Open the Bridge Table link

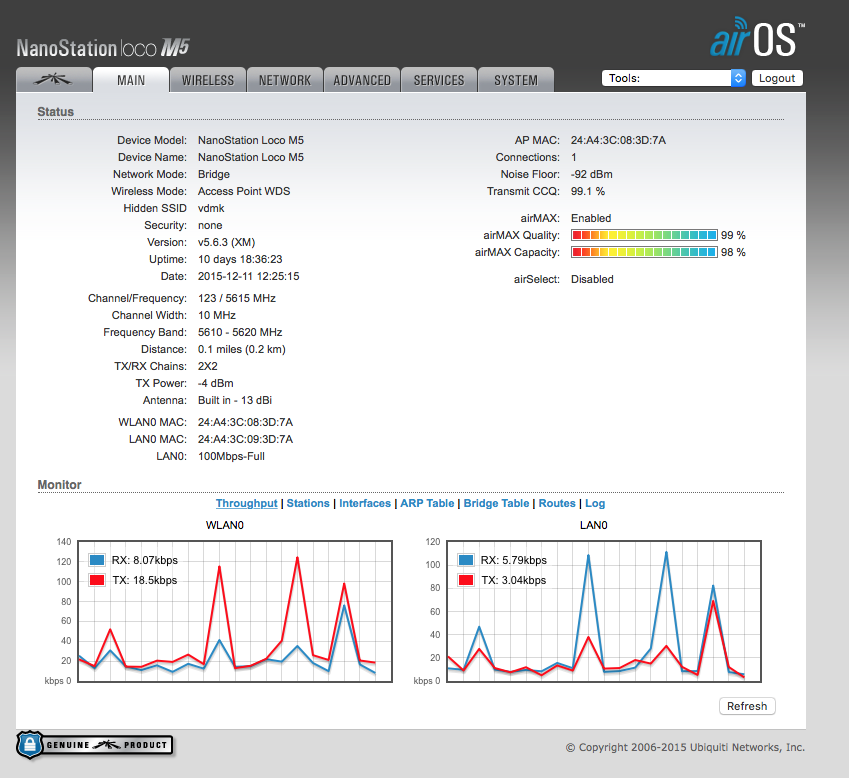[x=496, y=503]
